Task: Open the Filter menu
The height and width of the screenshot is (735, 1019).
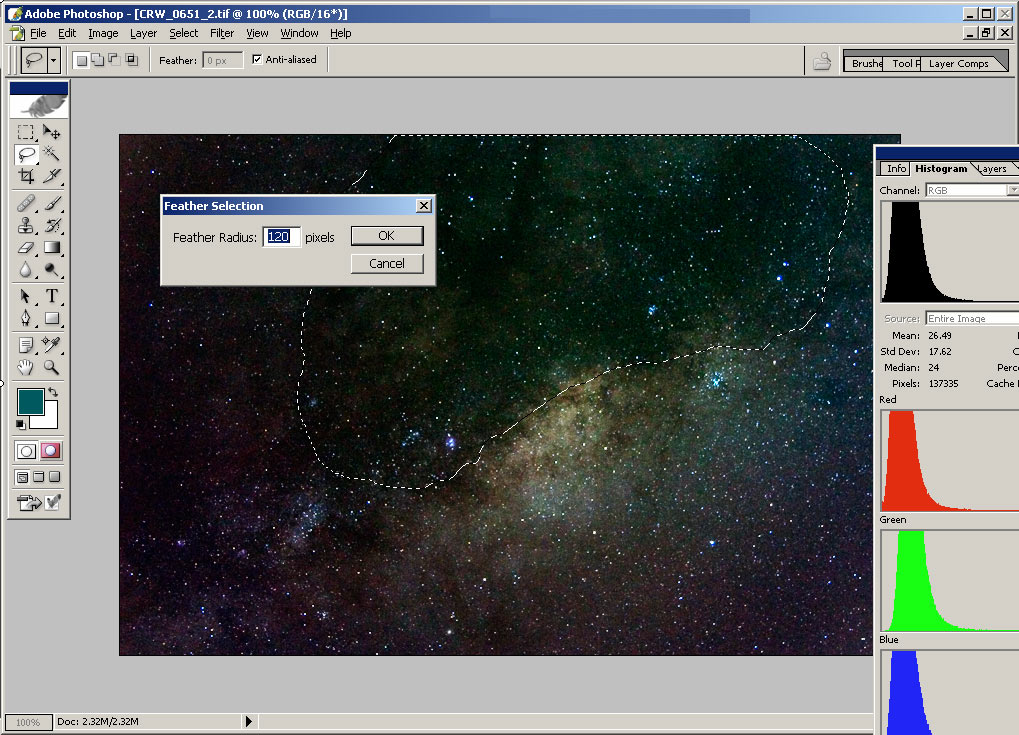Action: 222,33
